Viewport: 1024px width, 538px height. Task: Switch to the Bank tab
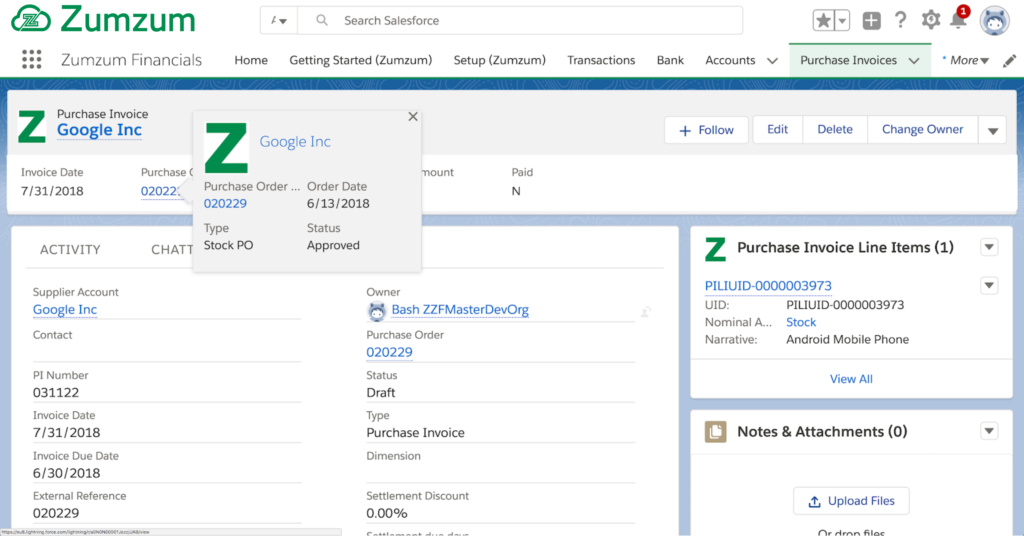(x=670, y=60)
